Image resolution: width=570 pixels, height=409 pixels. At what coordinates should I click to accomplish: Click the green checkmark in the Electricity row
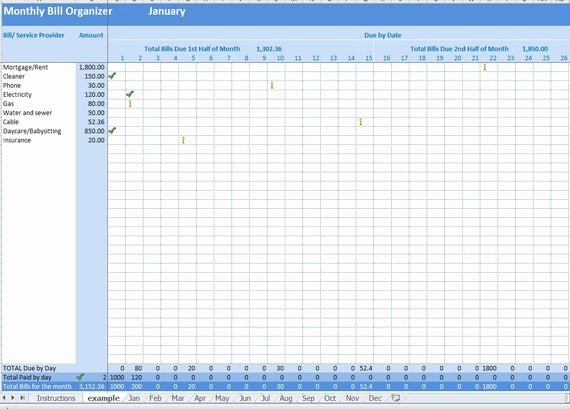pos(130,94)
